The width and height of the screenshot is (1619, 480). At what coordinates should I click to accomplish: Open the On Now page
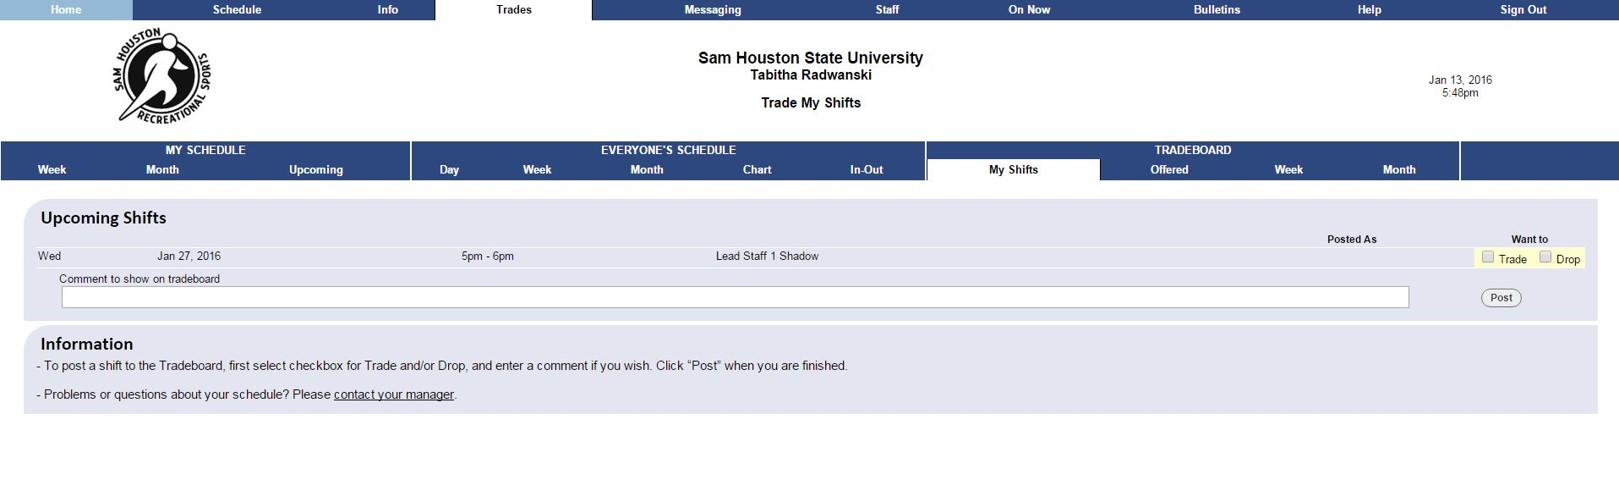tap(1029, 10)
